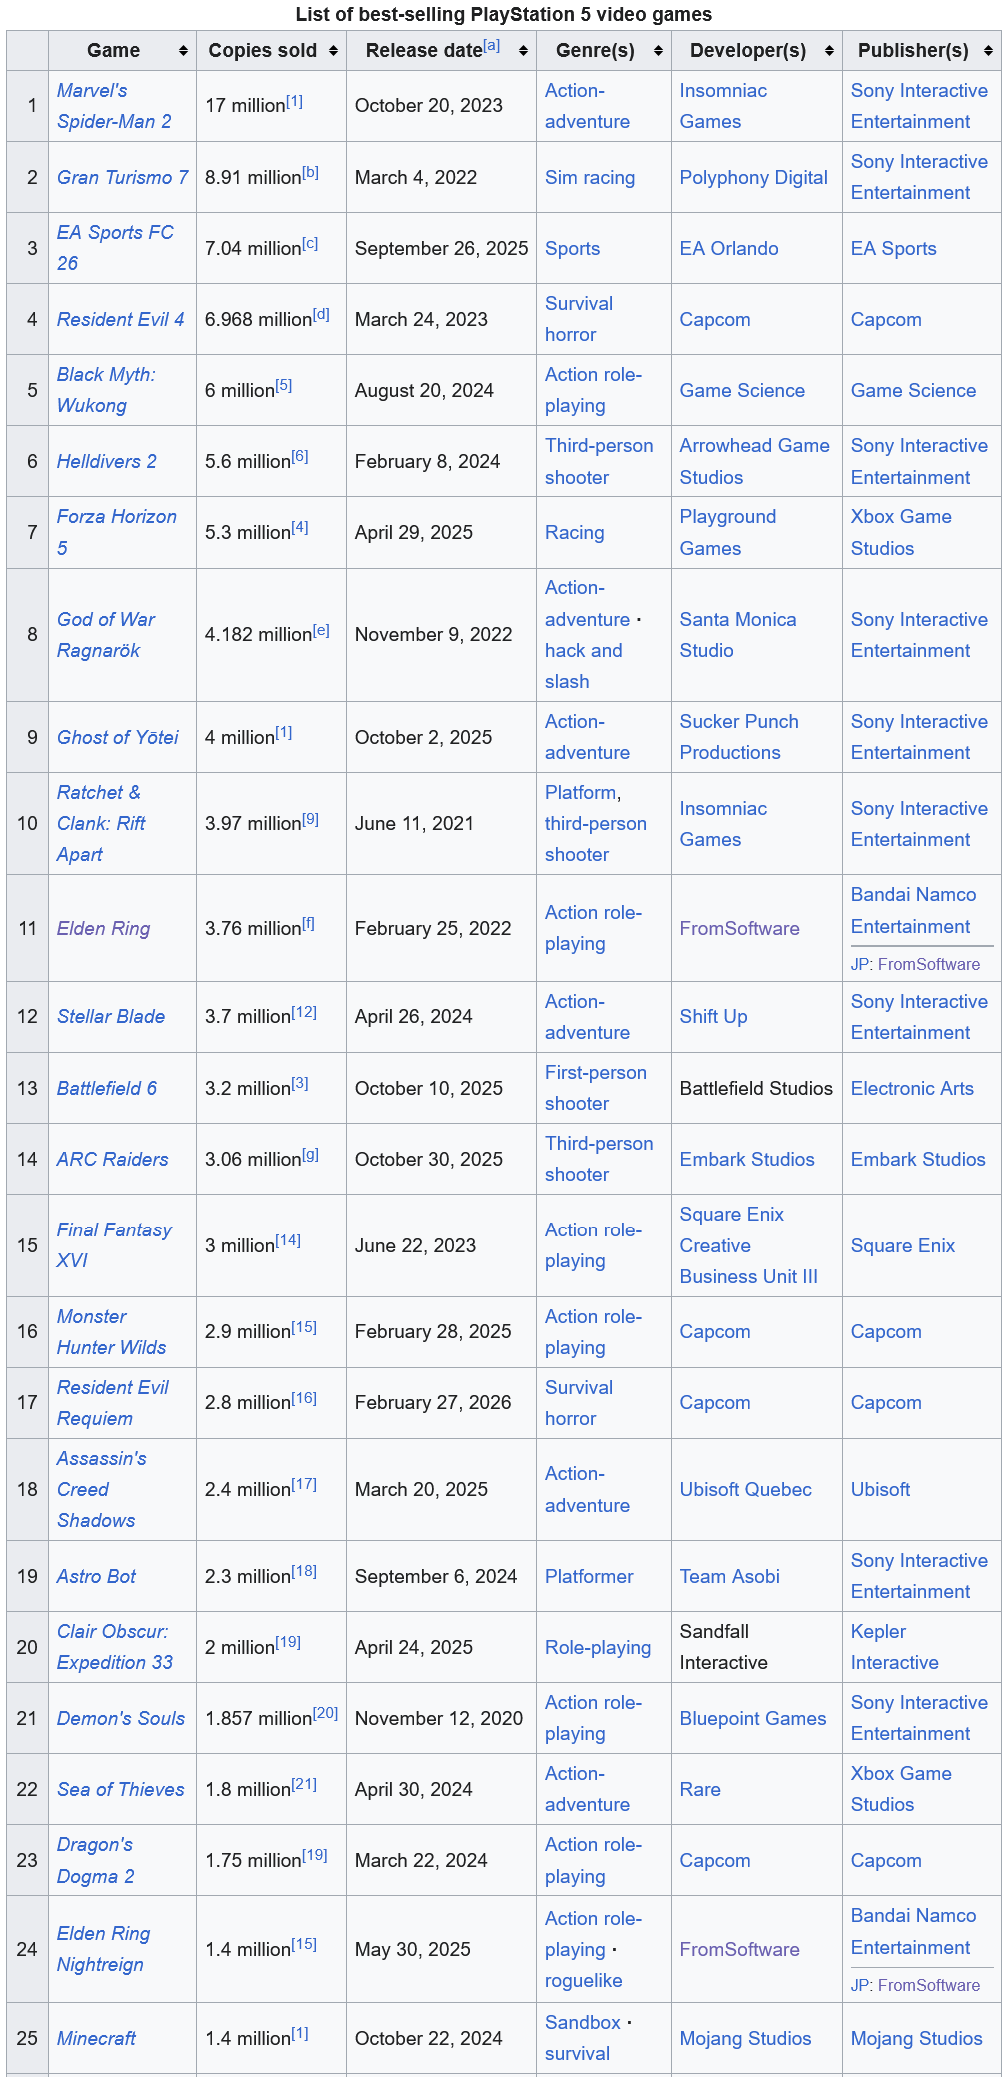Open Ratchet & Clank: Rift Apart link
The height and width of the screenshot is (2078, 1003).
[101, 823]
